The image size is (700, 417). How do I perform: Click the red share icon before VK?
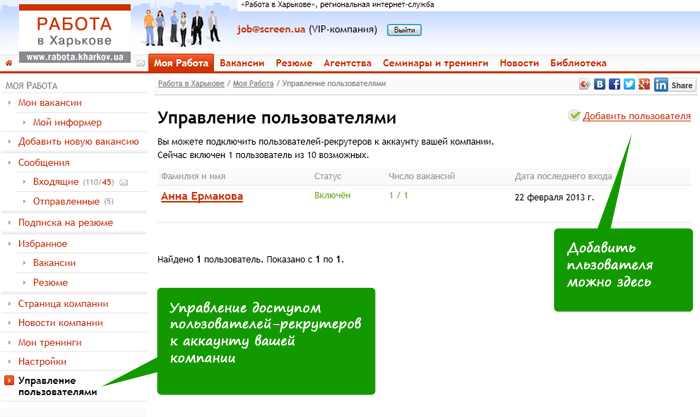[x=584, y=84]
